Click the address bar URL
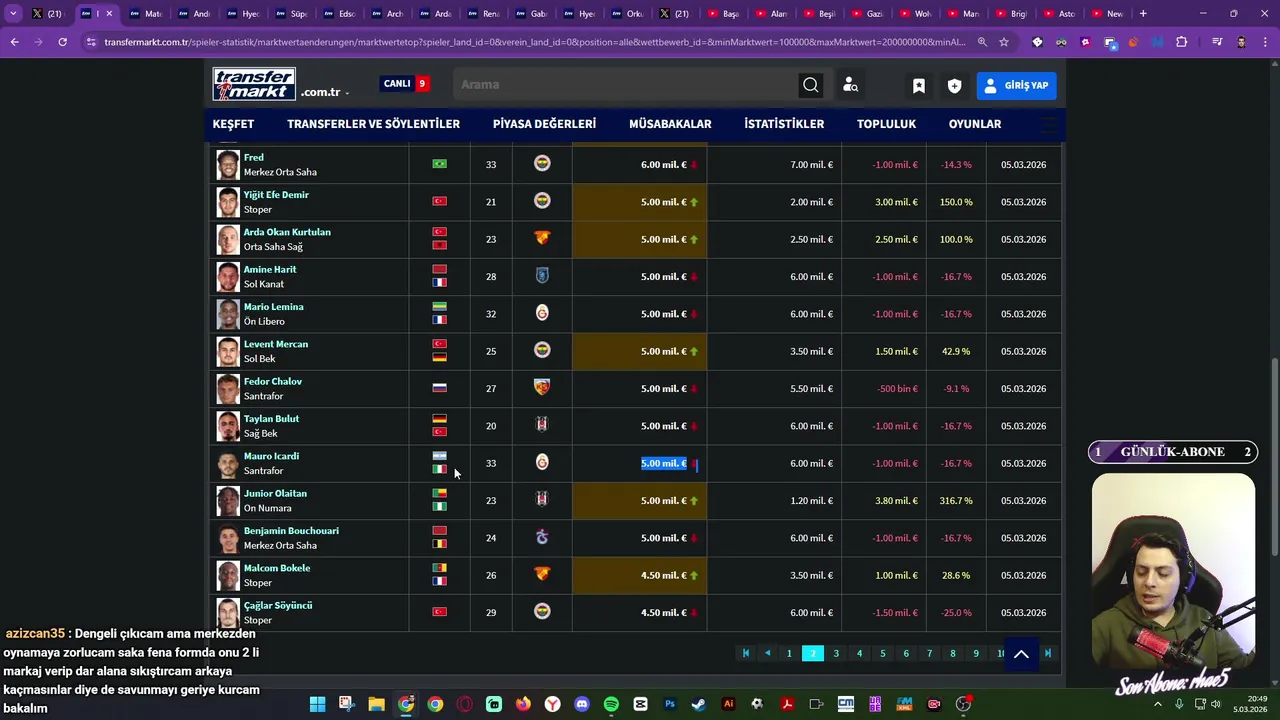1280x720 pixels. point(535,42)
